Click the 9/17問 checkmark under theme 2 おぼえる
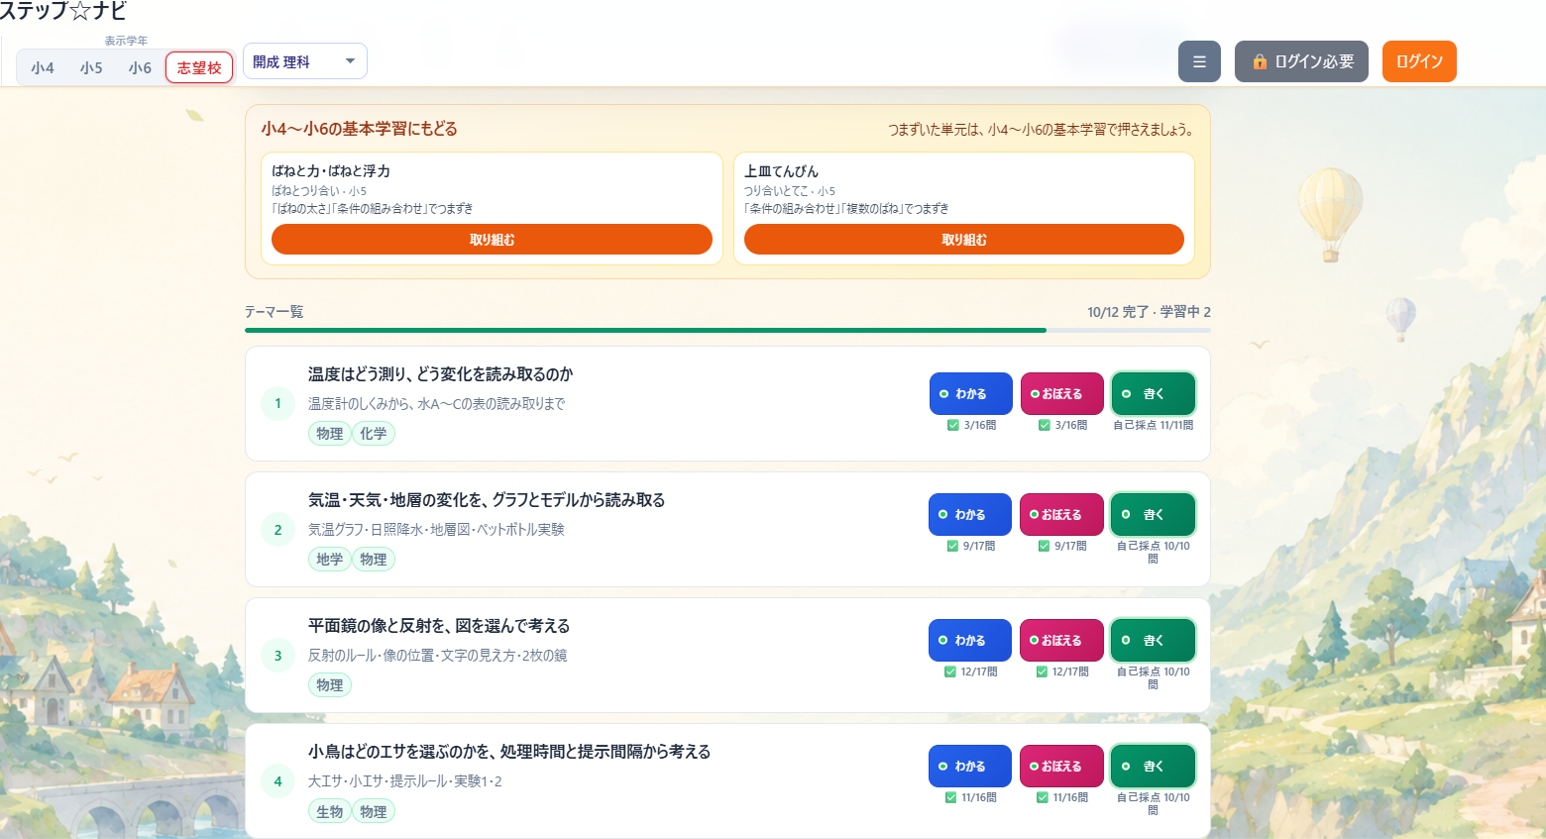This screenshot has height=839, width=1546. click(1044, 546)
